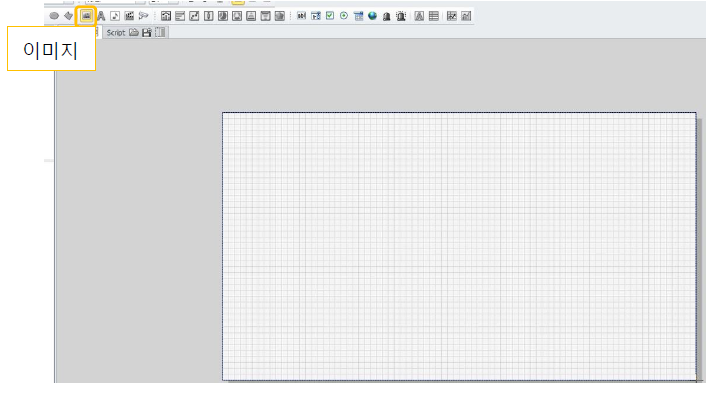Select the polygon shape tool
The width and height of the screenshot is (712, 393).
(69, 16)
